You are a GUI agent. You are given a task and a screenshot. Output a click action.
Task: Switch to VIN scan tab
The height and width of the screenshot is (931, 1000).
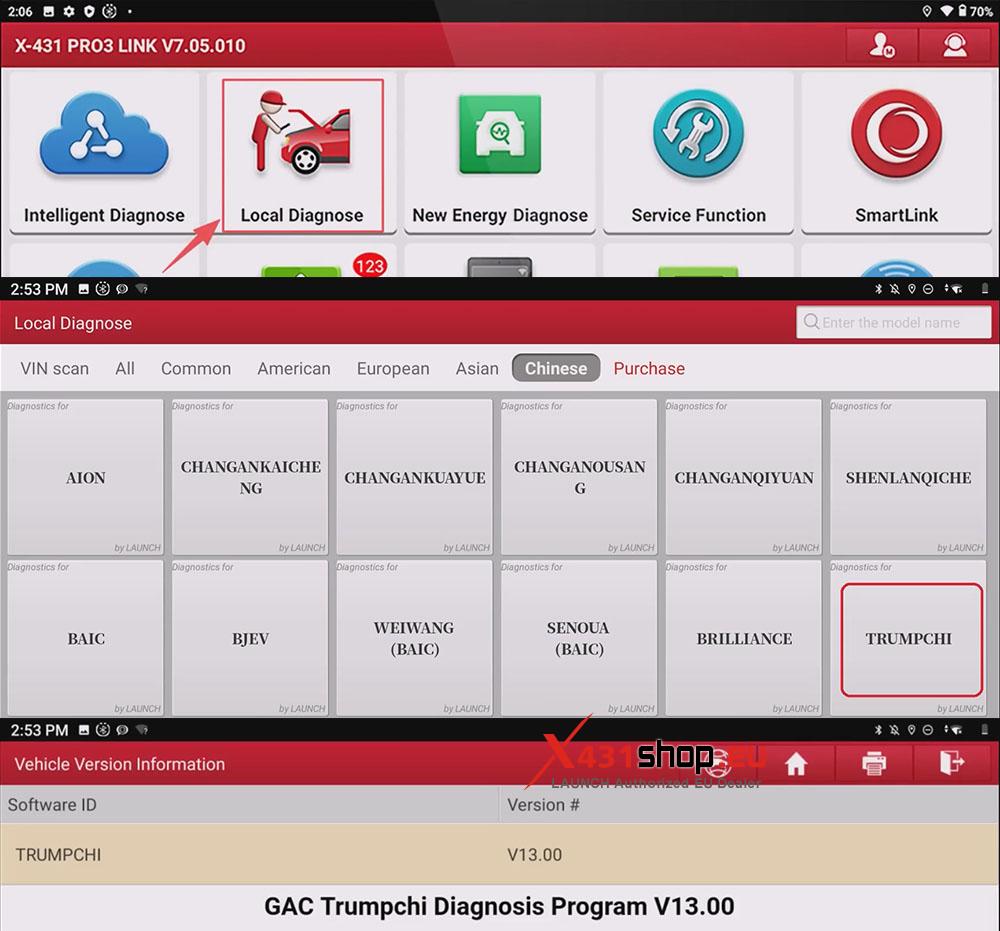pos(54,369)
